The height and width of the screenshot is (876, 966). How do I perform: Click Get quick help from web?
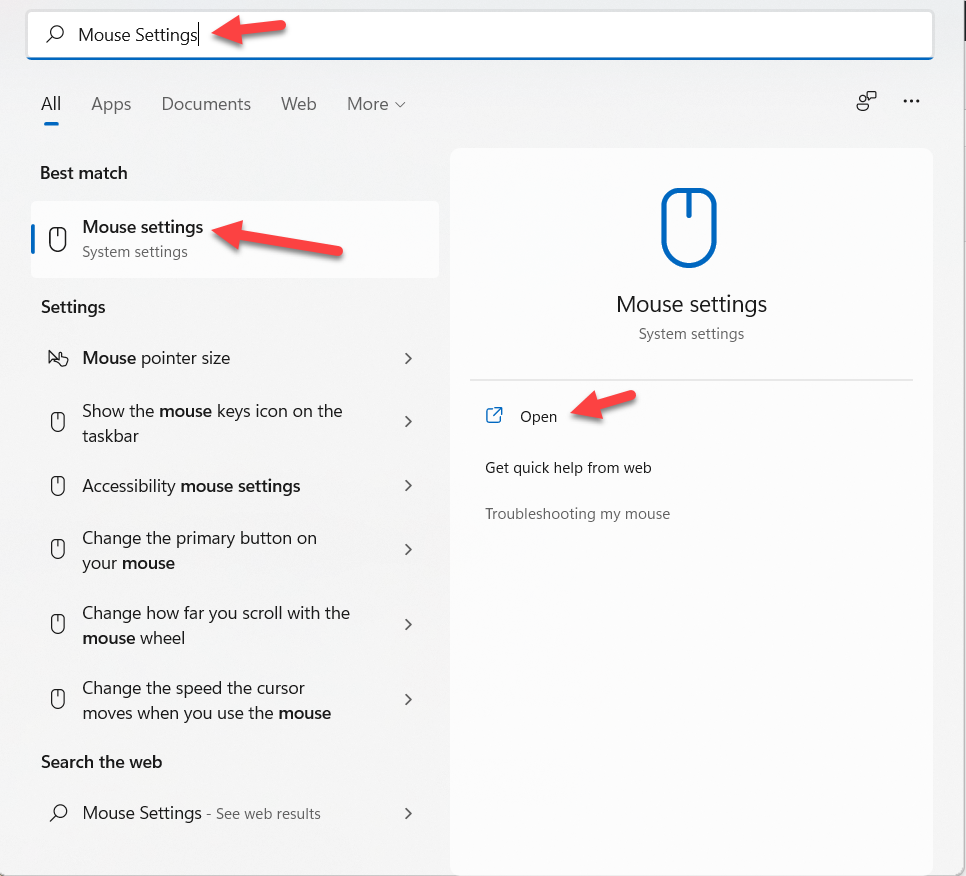[568, 467]
